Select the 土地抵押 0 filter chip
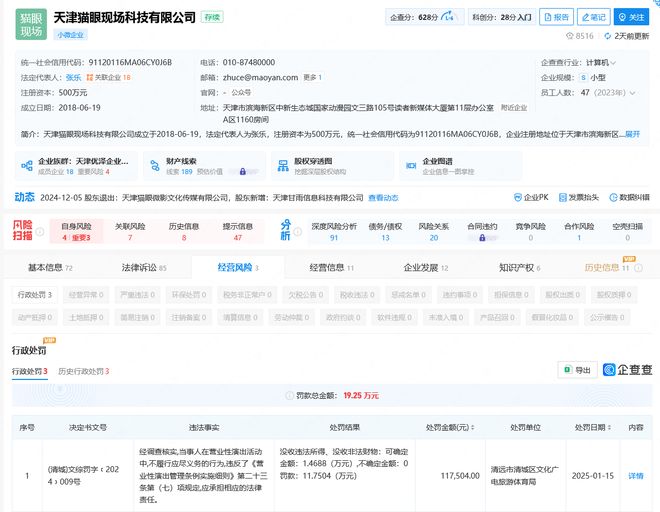This screenshot has height=512, width=660. pos(86,317)
